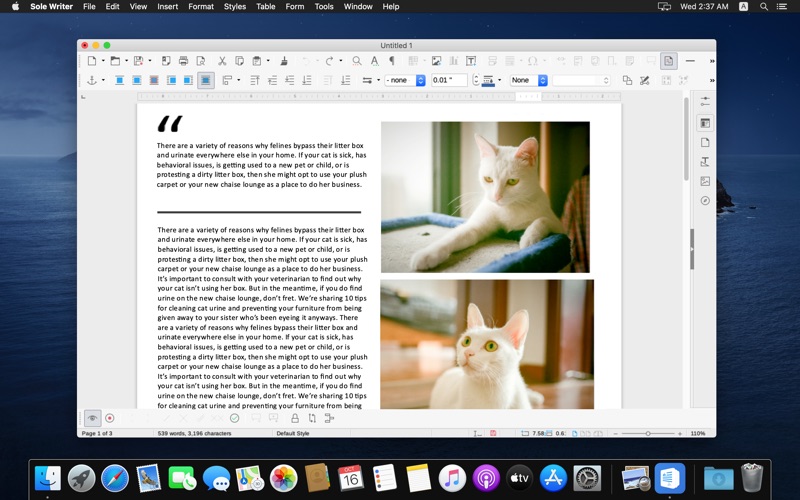This screenshot has width=800, height=500.
Task: Expand the area fill 'None' dropdown
Action: pyautogui.click(x=528, y=80)
